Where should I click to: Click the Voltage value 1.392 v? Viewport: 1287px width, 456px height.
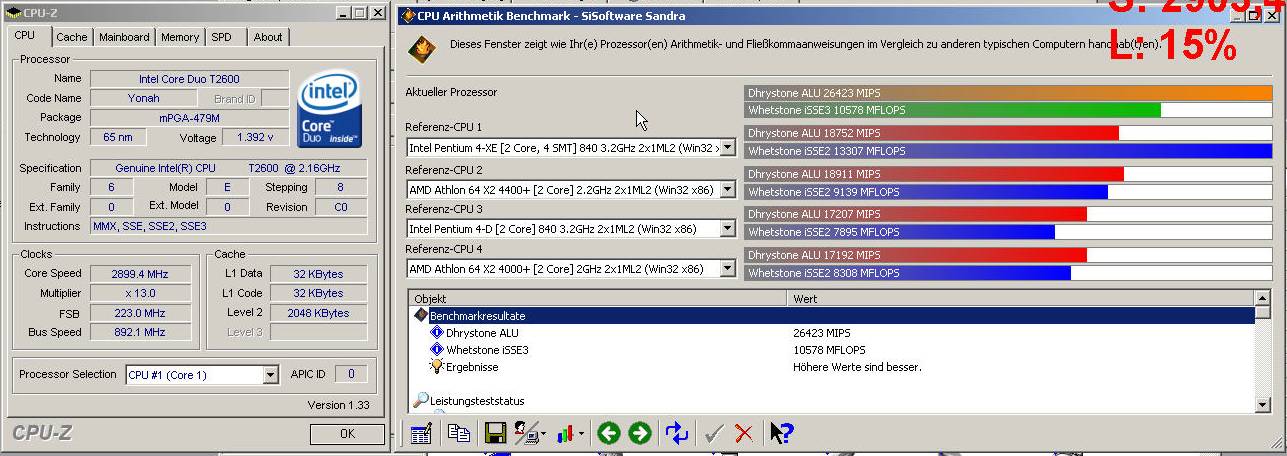(x=256, y=138)
